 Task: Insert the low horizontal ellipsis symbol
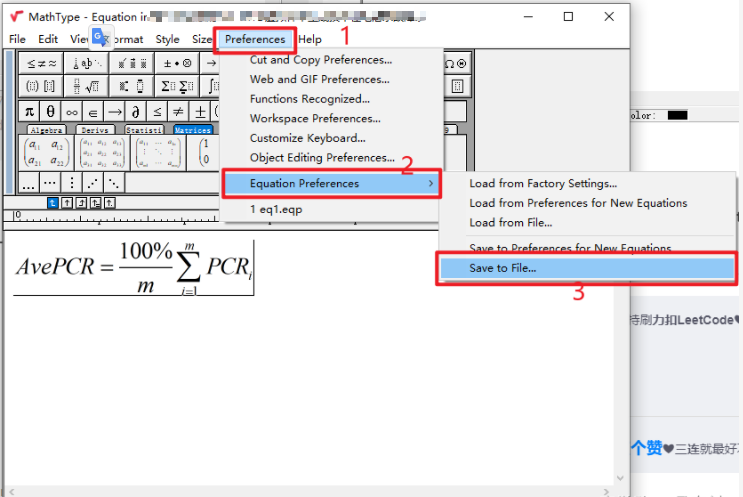point(28,183)
